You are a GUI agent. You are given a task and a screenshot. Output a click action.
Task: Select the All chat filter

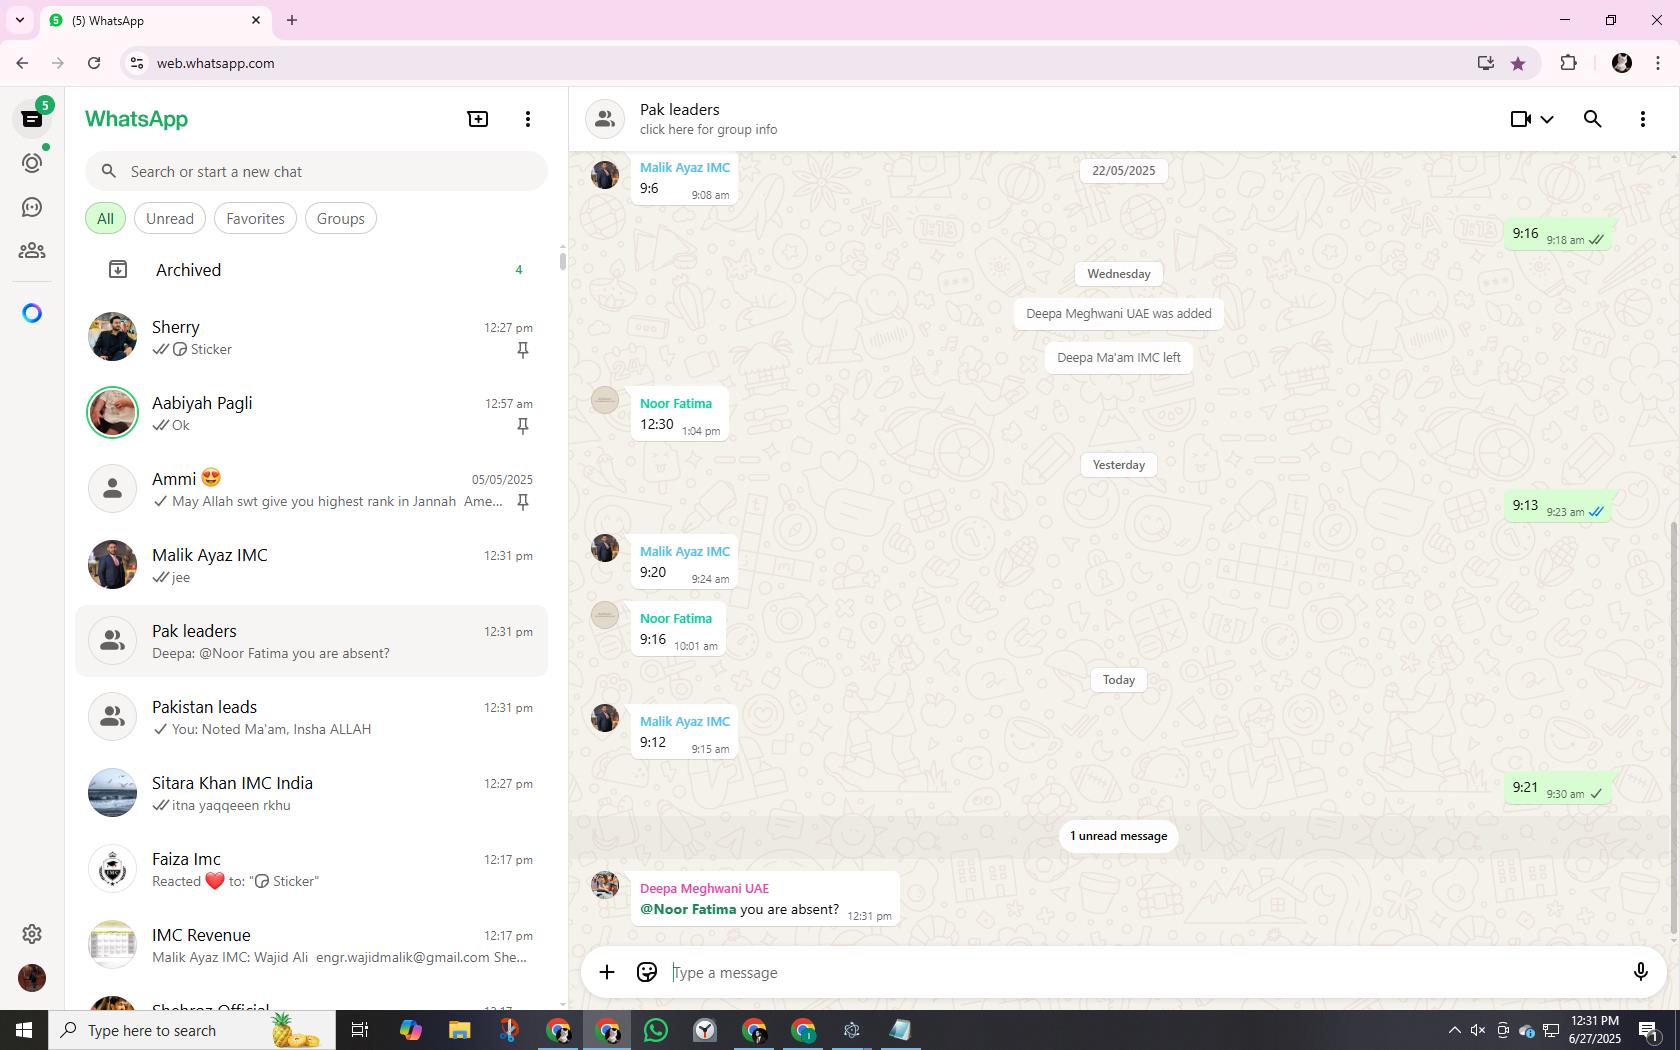point(105,219)
